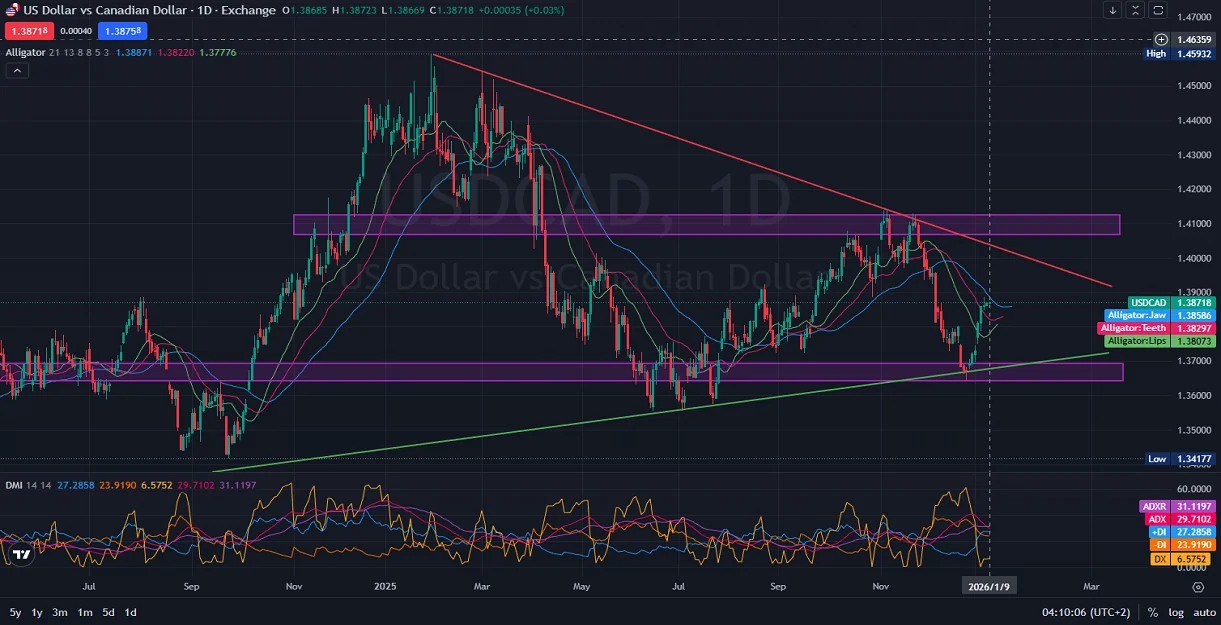Click the fullscreen frame icon at top right

pyautogui.click(x=1158, y=10)
